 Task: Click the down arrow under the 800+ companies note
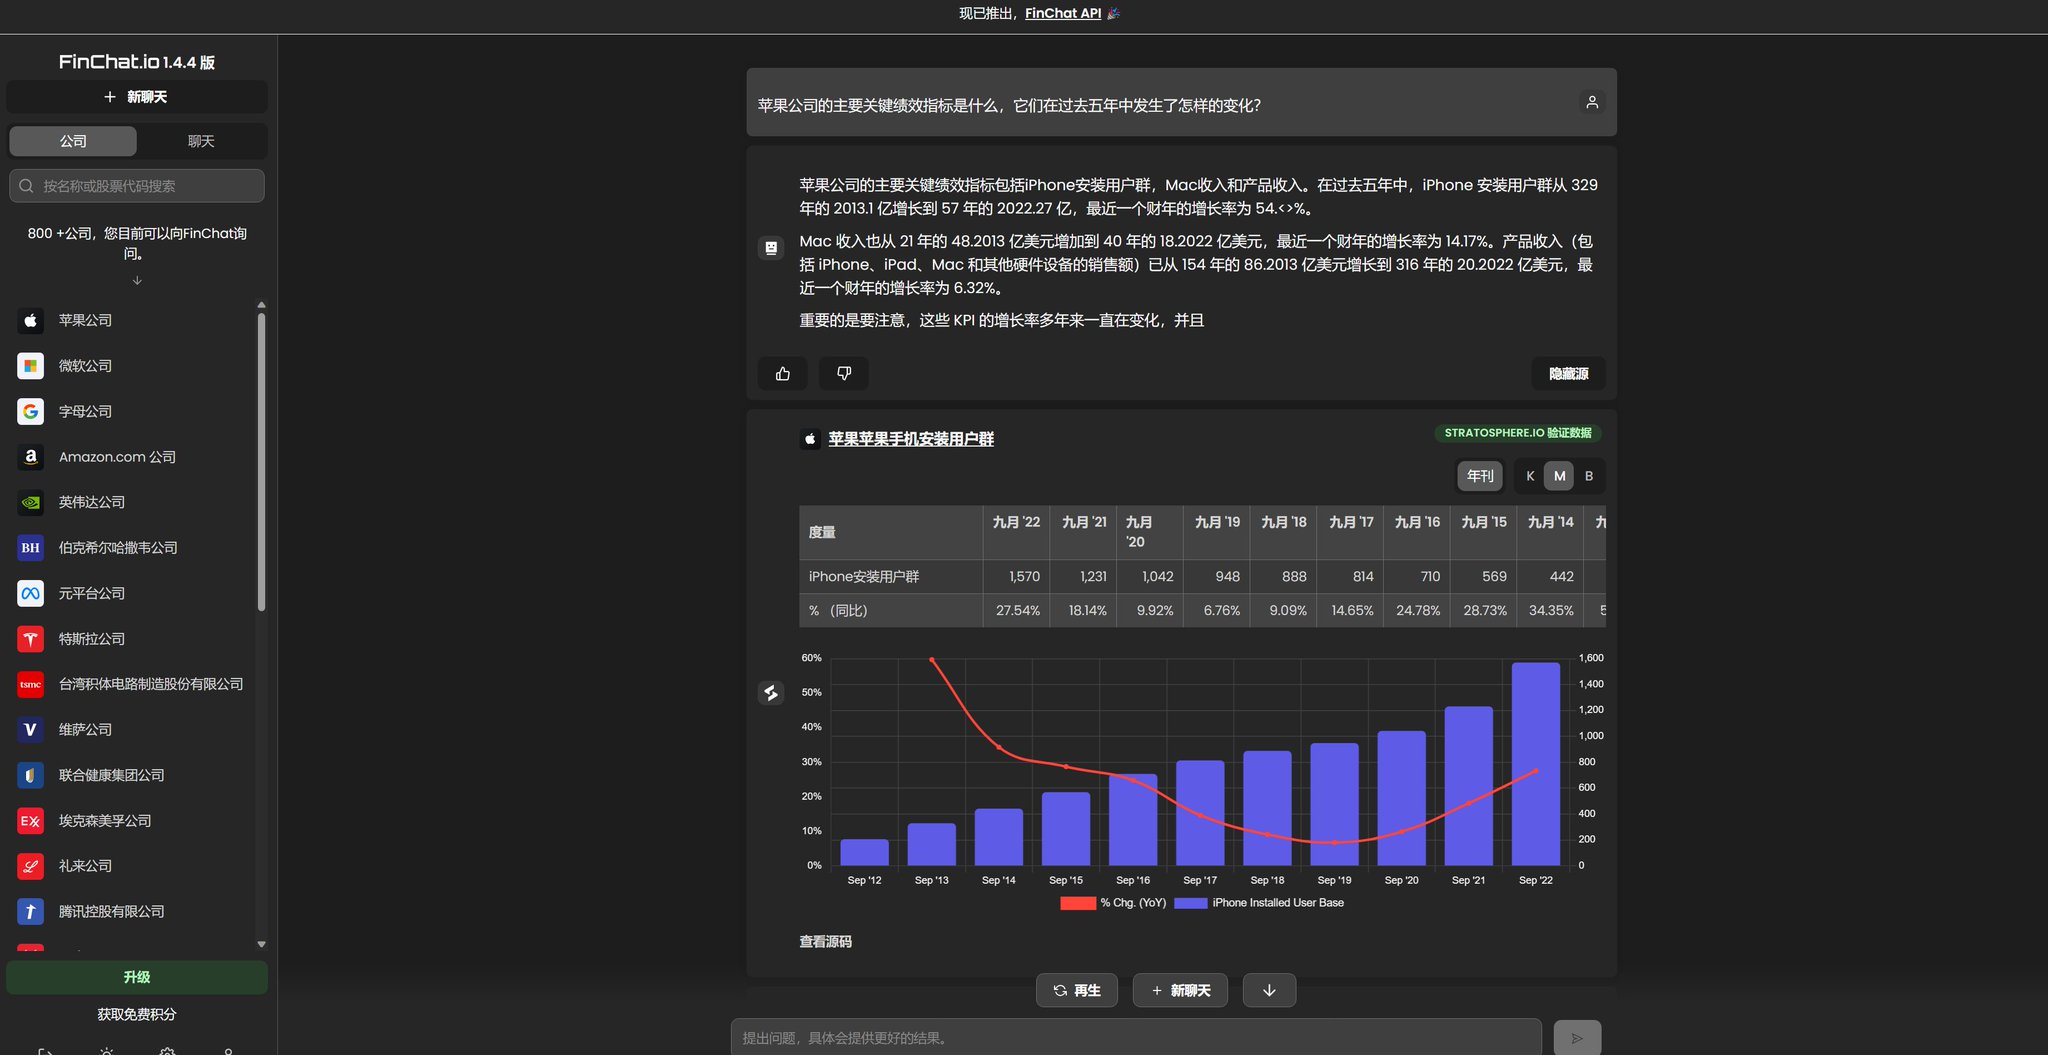(x=137, y=281)
